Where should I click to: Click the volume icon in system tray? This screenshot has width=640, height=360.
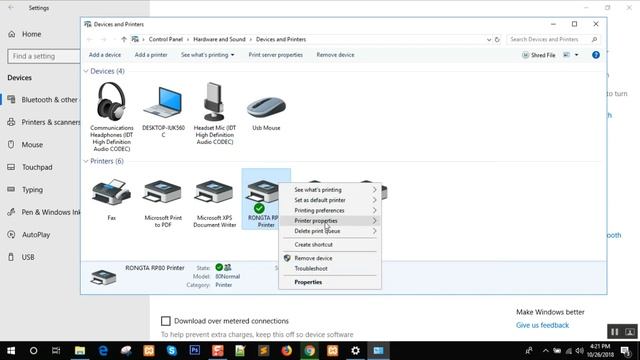click(580, 351)
